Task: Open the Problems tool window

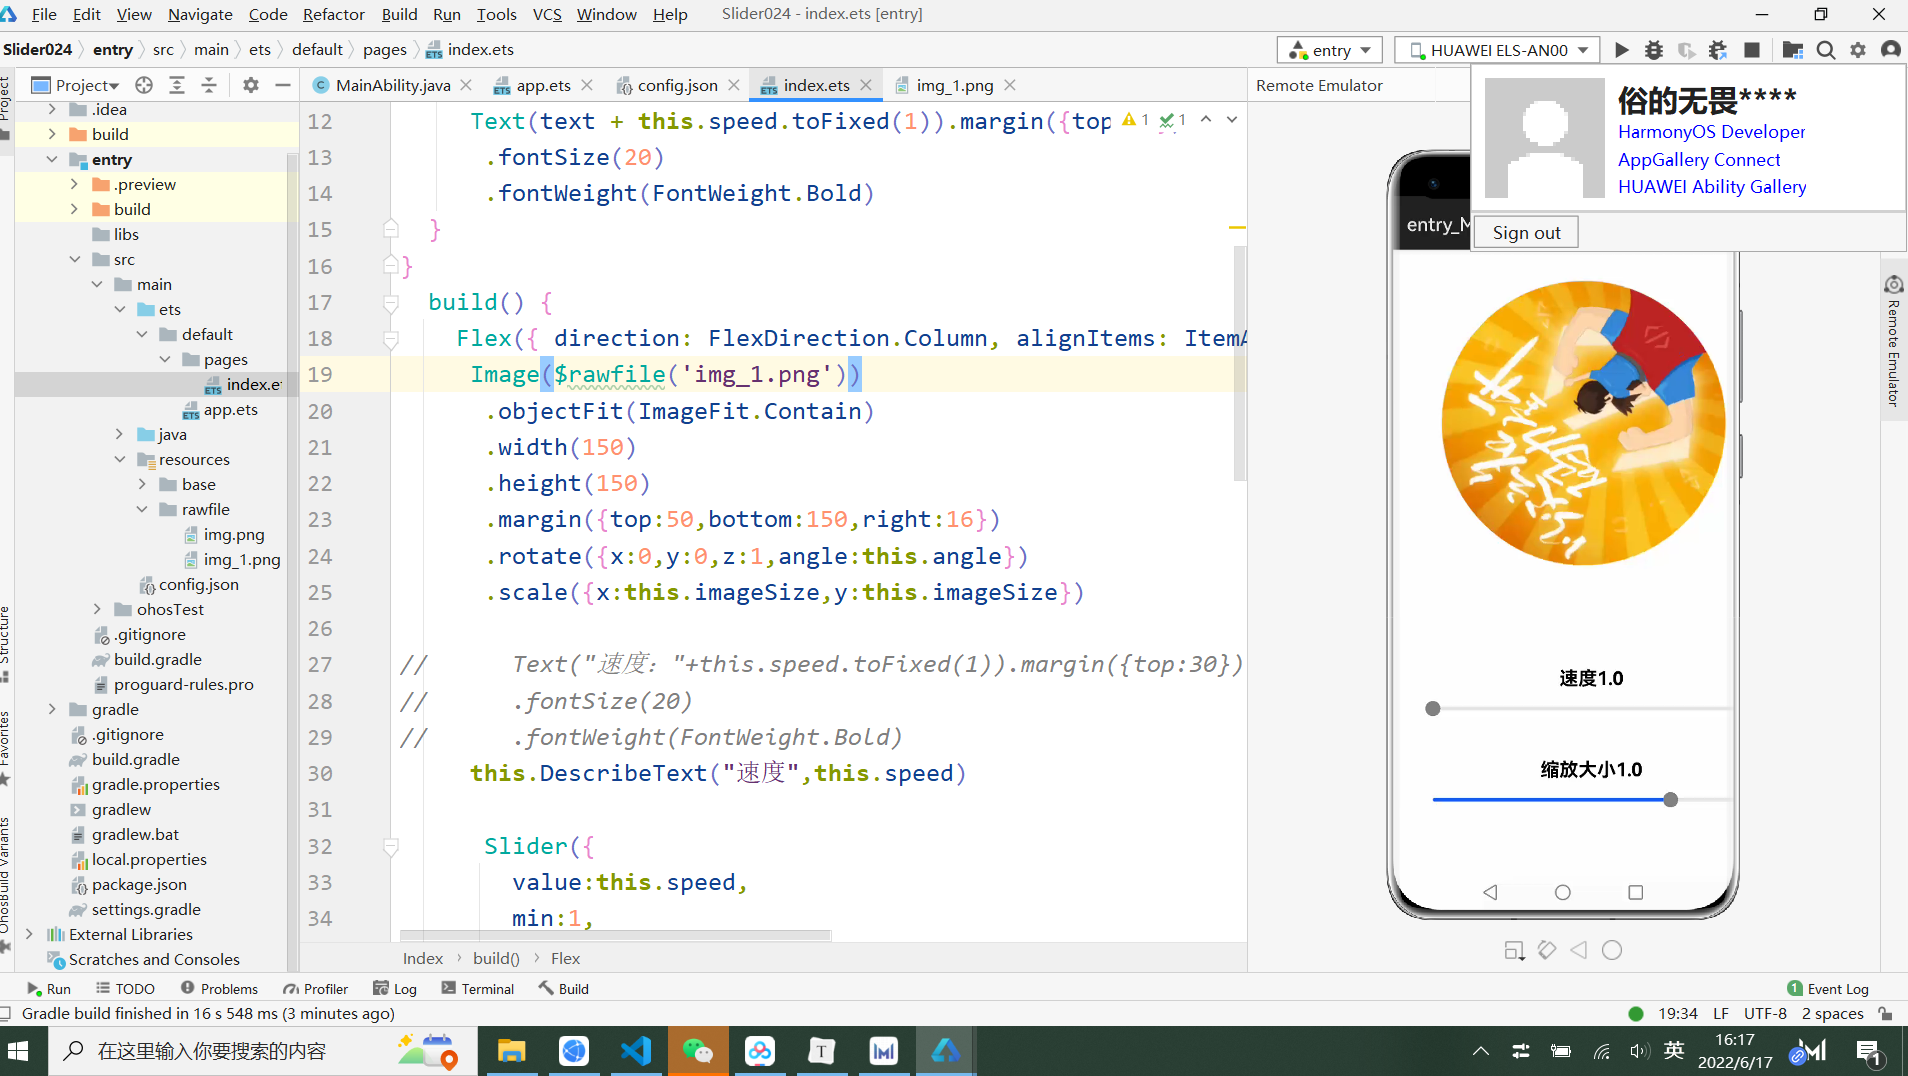Action: (x=219, y=989)
